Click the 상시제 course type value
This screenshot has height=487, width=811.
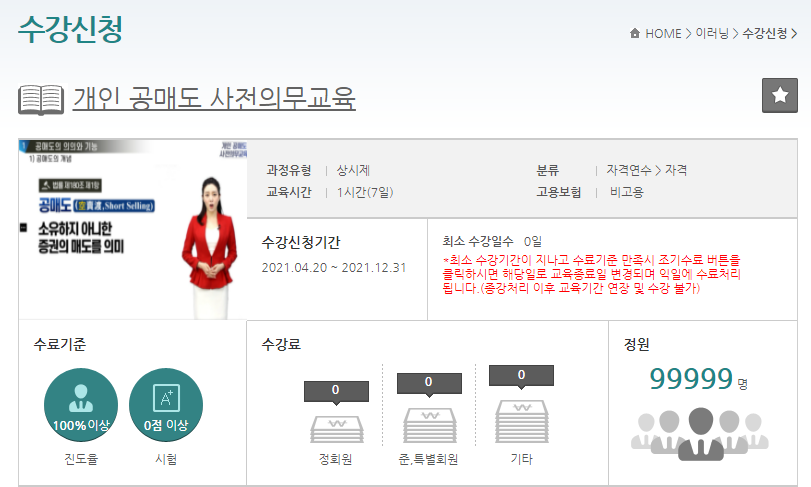pos(353,170)
